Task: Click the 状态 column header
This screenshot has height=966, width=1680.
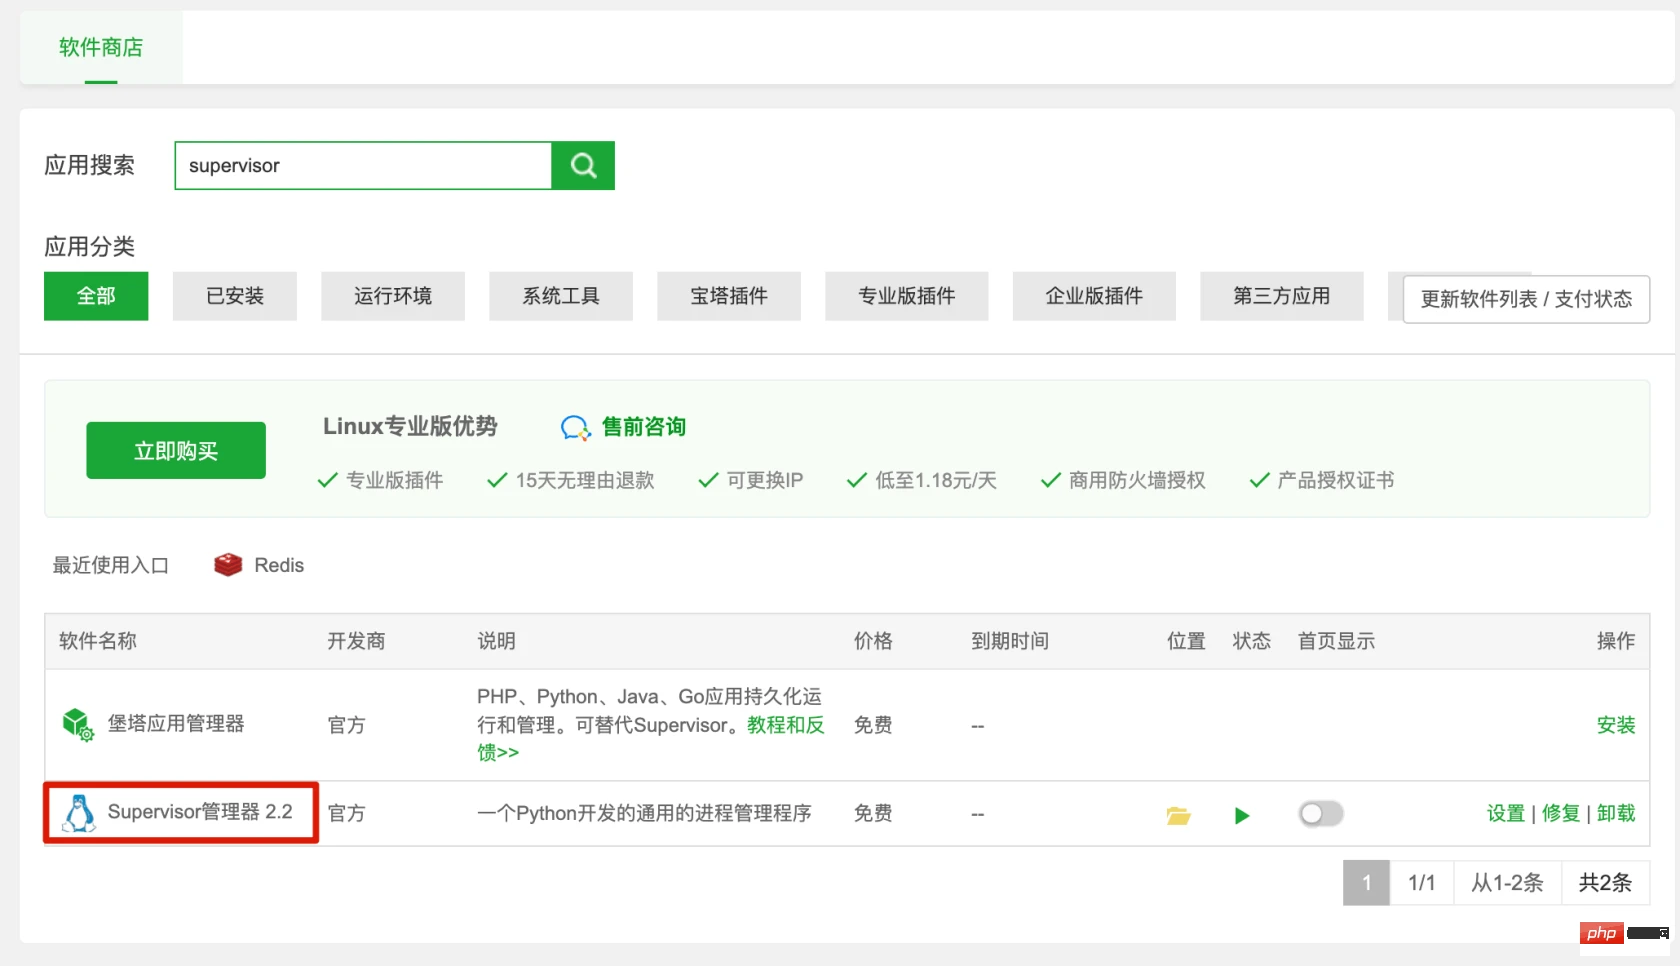Action: pyautogui.click(x=1252, y=641)
